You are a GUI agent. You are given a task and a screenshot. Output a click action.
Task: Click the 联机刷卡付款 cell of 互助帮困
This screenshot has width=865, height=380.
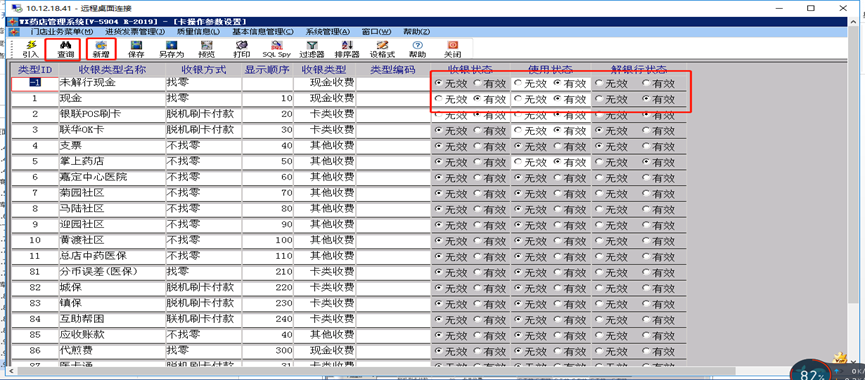(204, 319)
